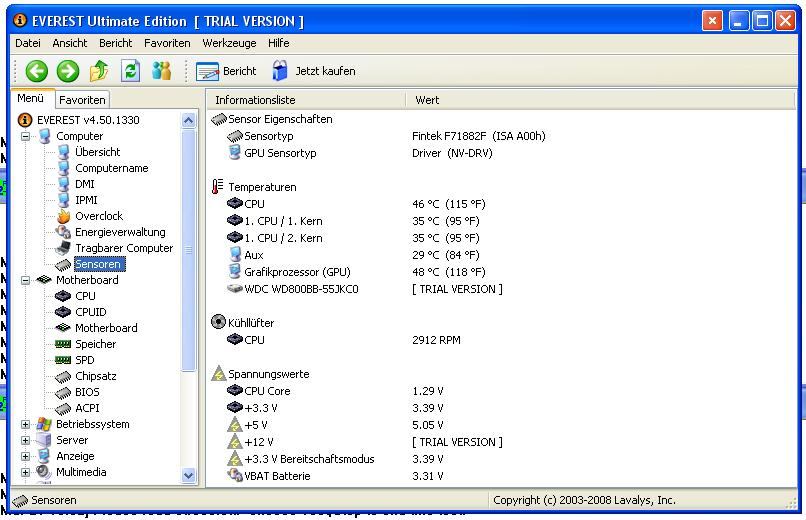
Task: Open the Bericht menu
Action: pos(116,43)
